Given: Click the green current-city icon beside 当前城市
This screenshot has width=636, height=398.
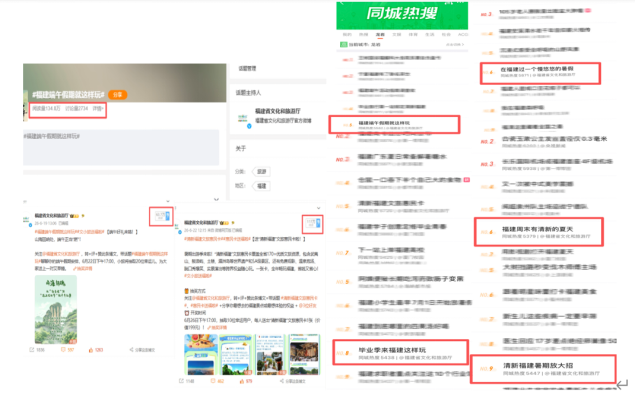Looking at the screenshot, I should coord(343,45).
